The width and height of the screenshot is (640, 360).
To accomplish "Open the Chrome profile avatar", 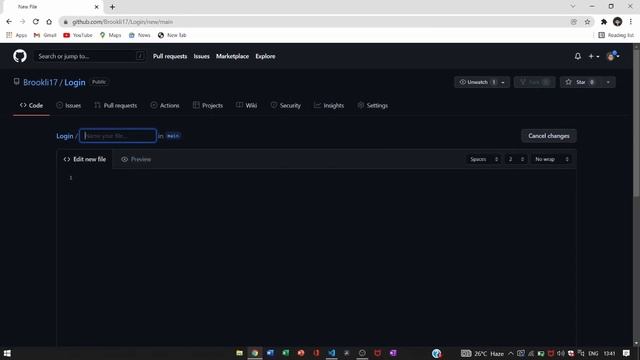I will click(x=617, y=22).
